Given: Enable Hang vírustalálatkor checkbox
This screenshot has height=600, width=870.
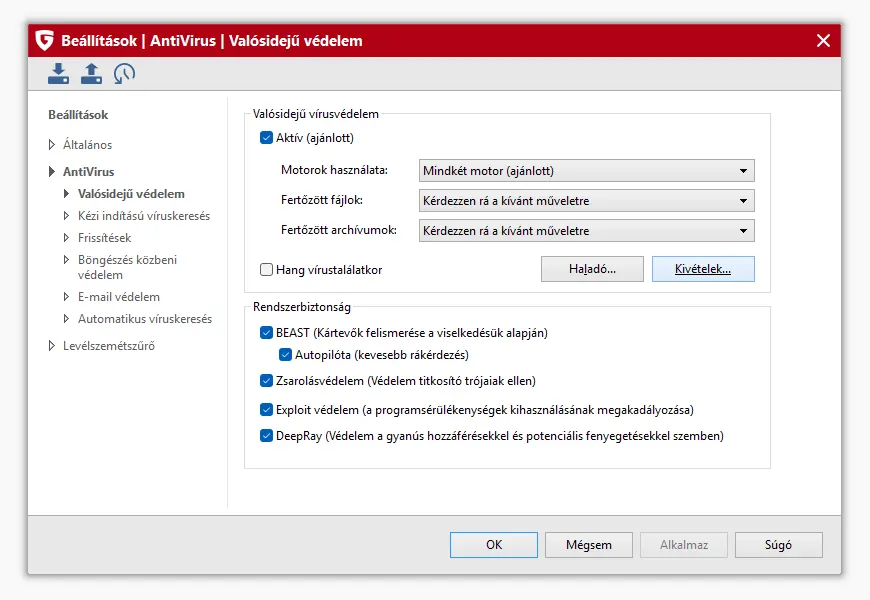Looking at the screenshot, I should point(266,269).
